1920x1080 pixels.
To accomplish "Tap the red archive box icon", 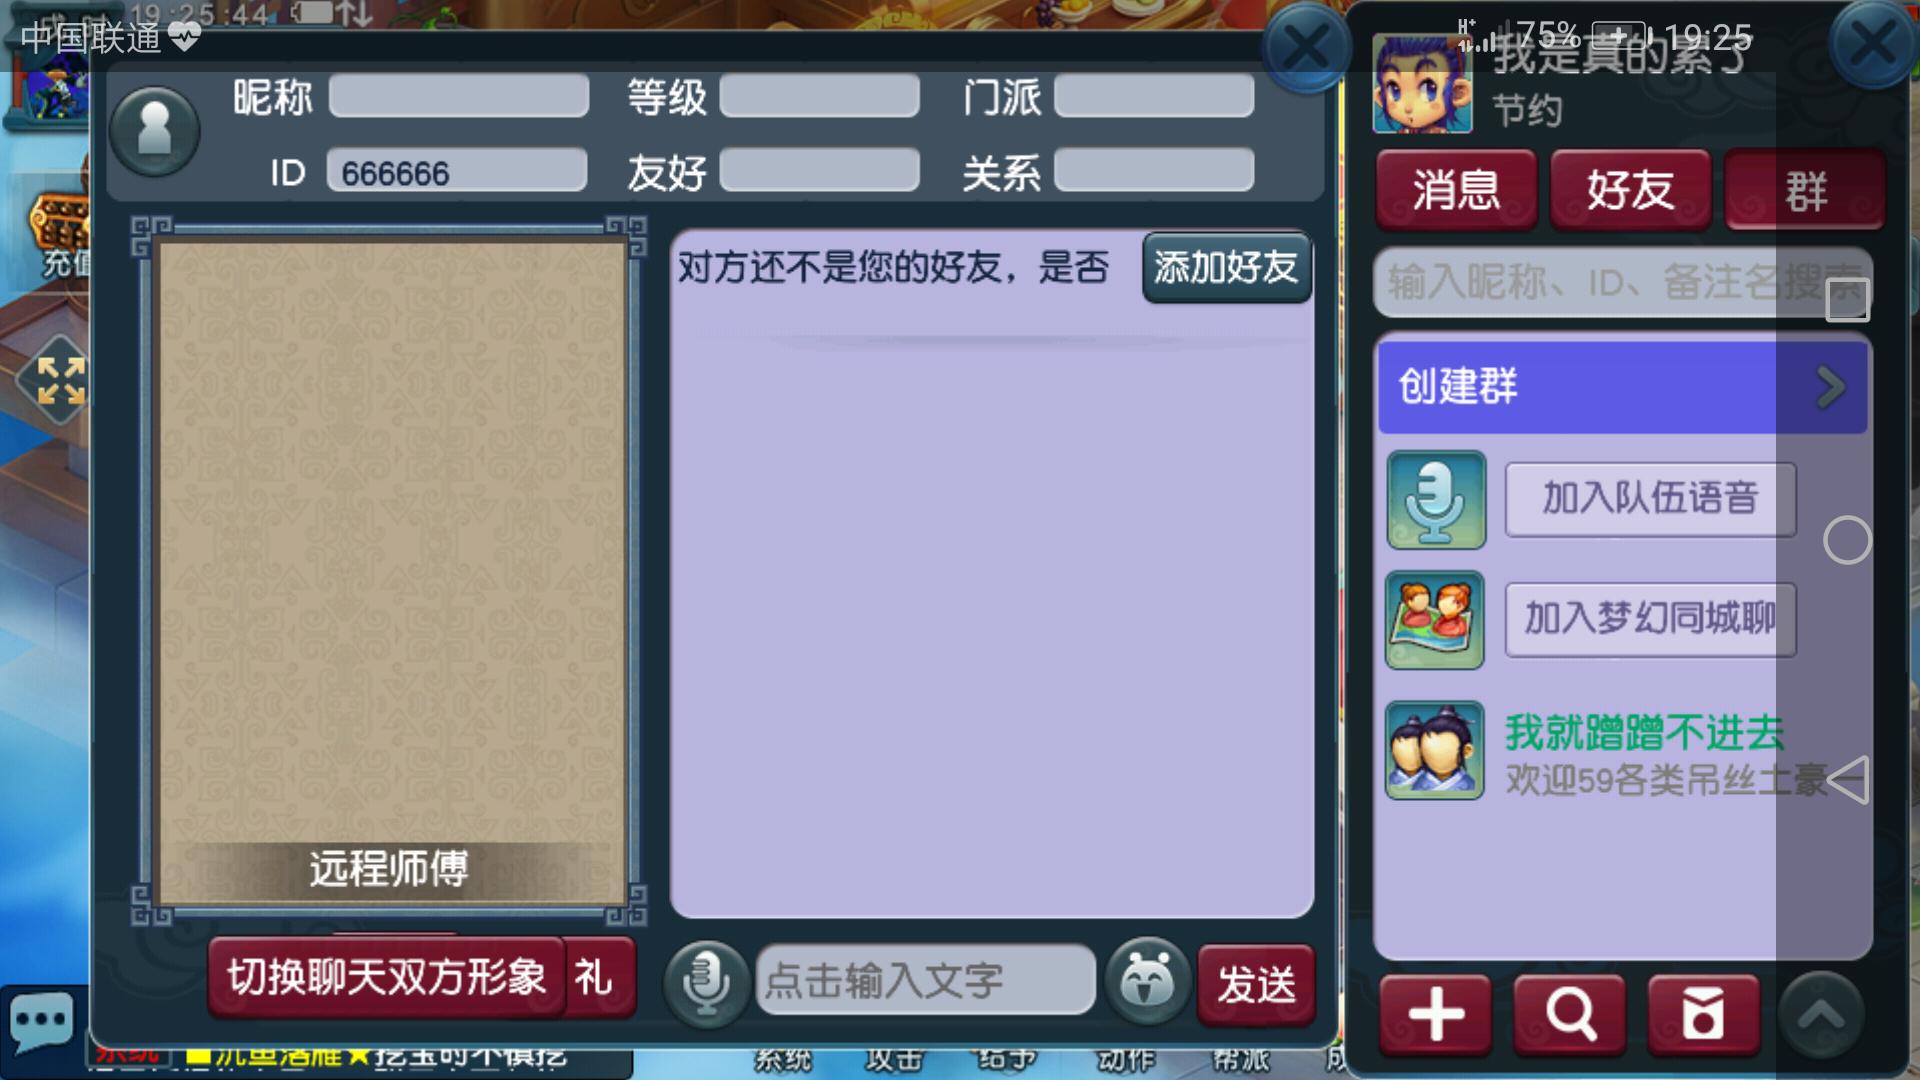I will point(1703,1015).
